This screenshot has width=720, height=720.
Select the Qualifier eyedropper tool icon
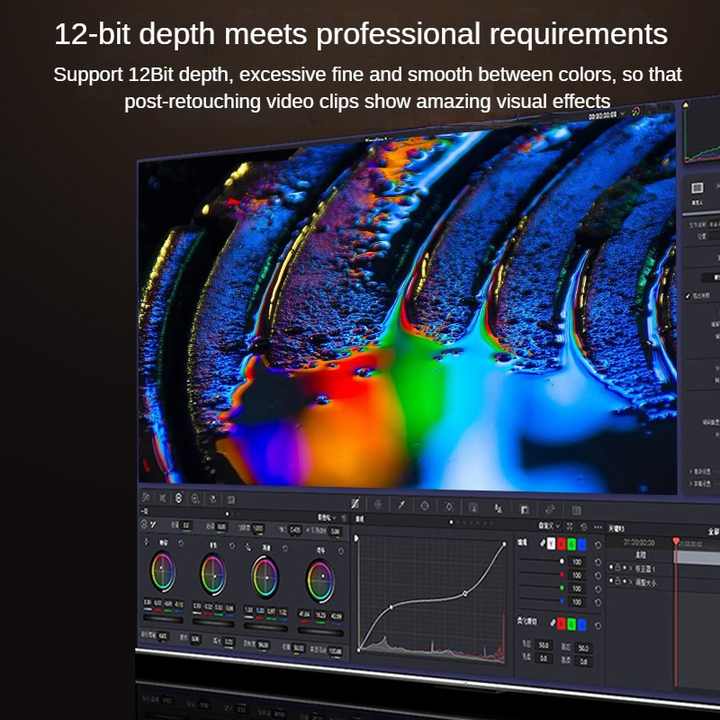pos(402,505)
